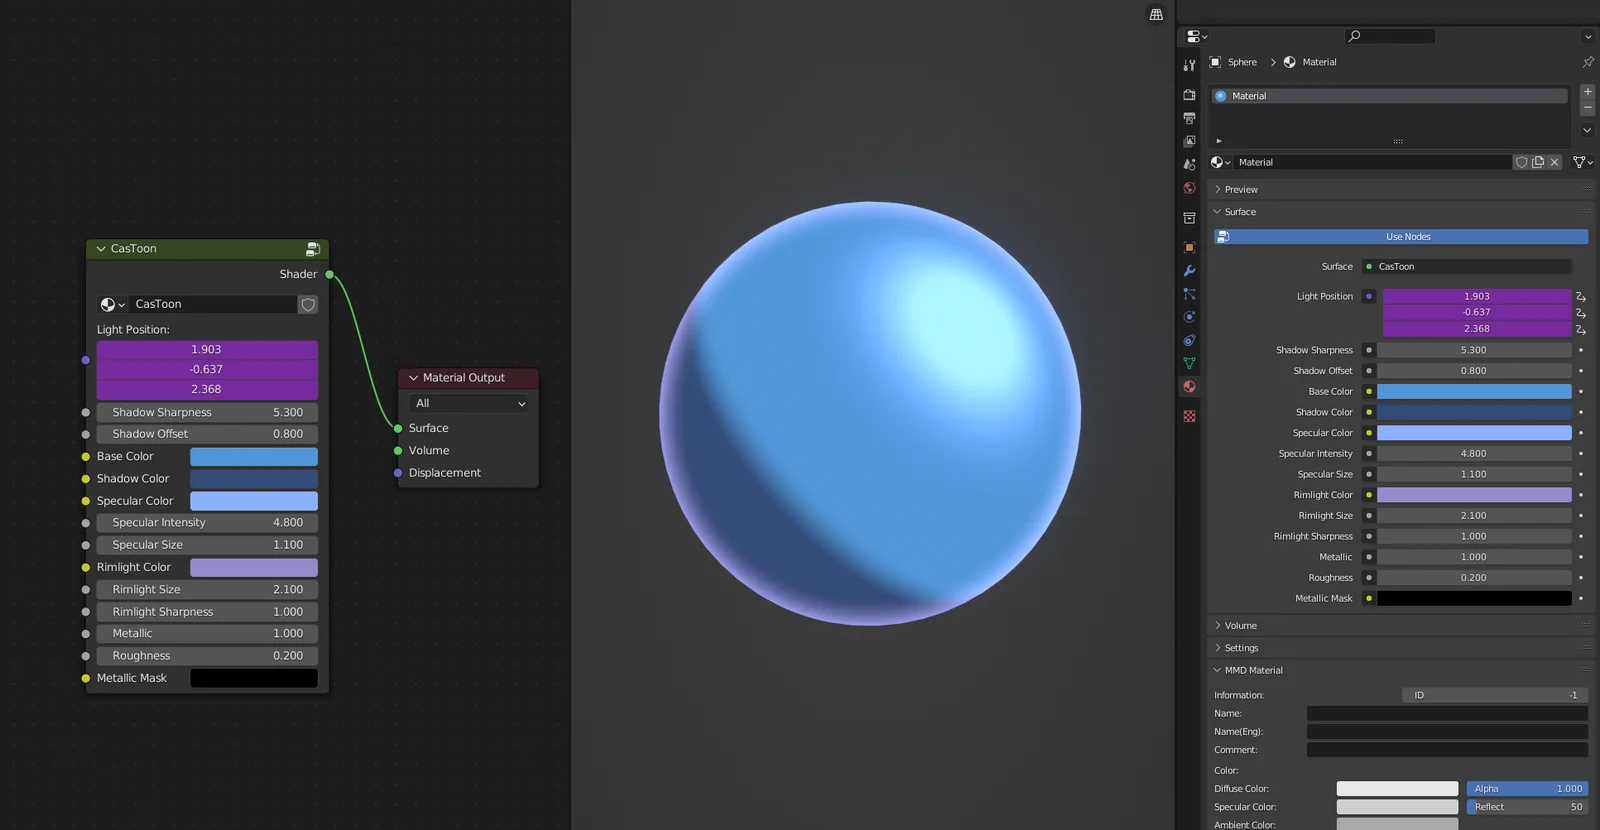Open the Physics properties tab
The width and height of the screenshot is (1600, 830).
pyautogui.click(x=1189, y=317)
